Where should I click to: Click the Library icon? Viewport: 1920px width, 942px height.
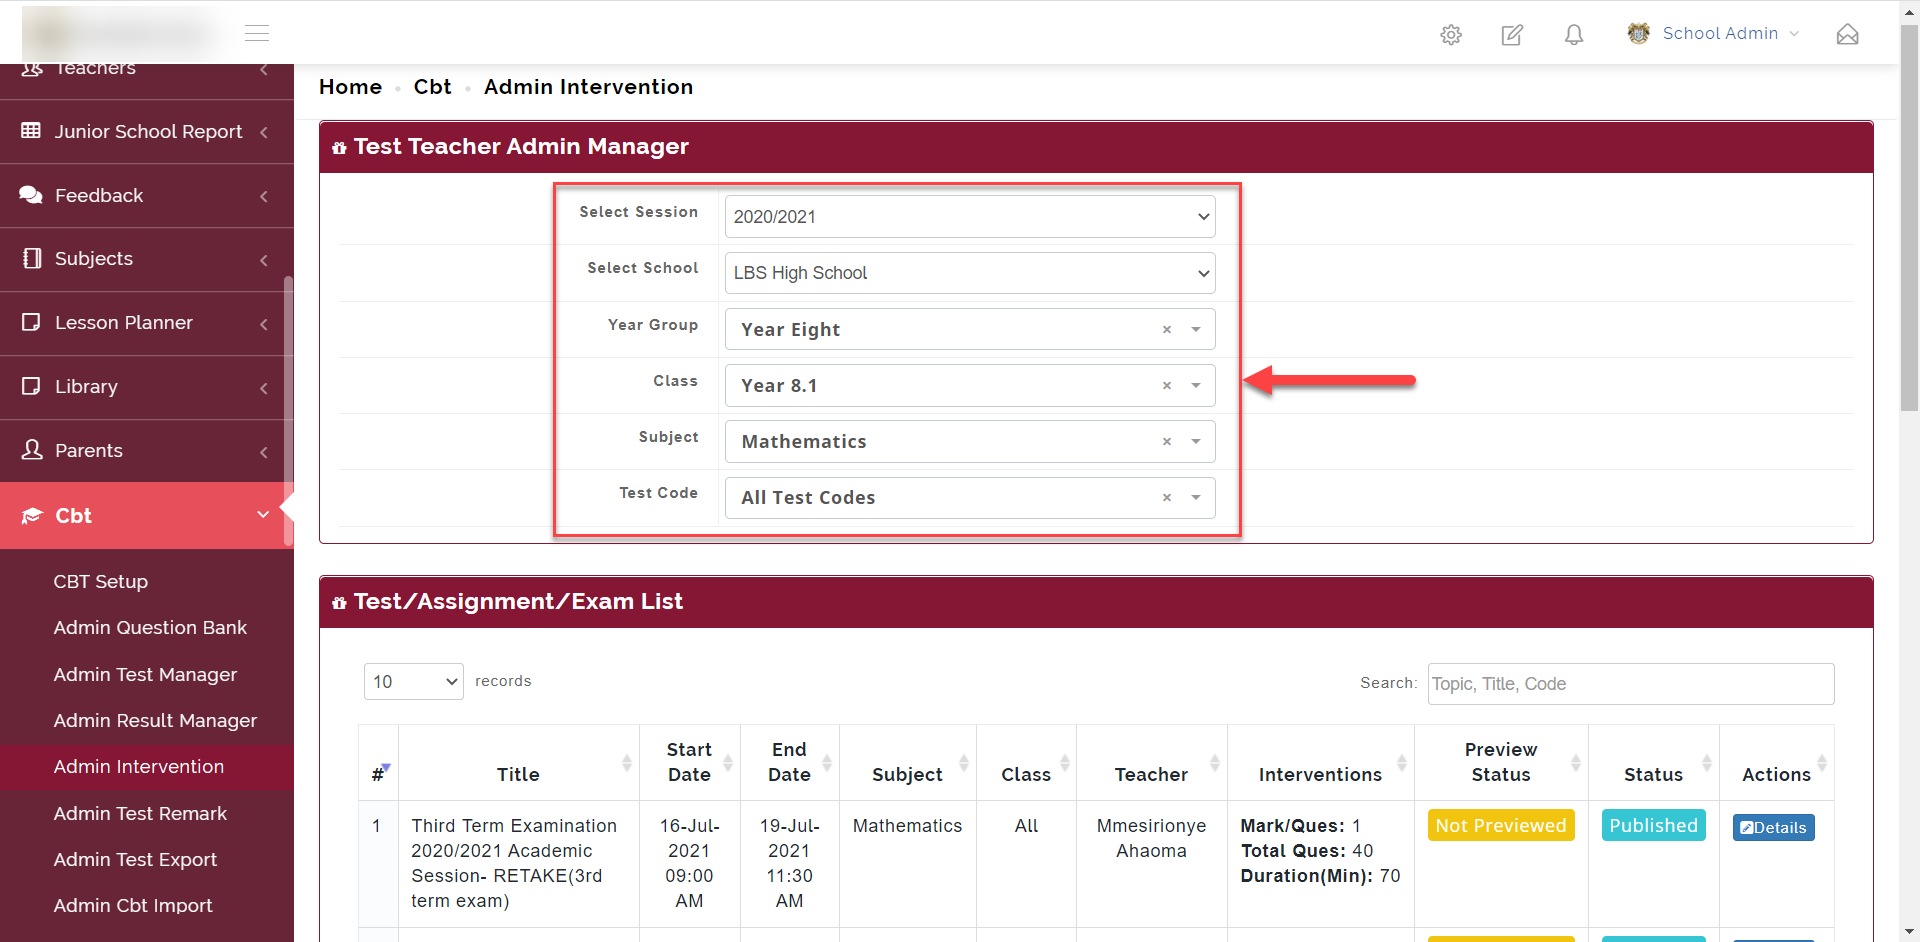(x=31, y=386)
